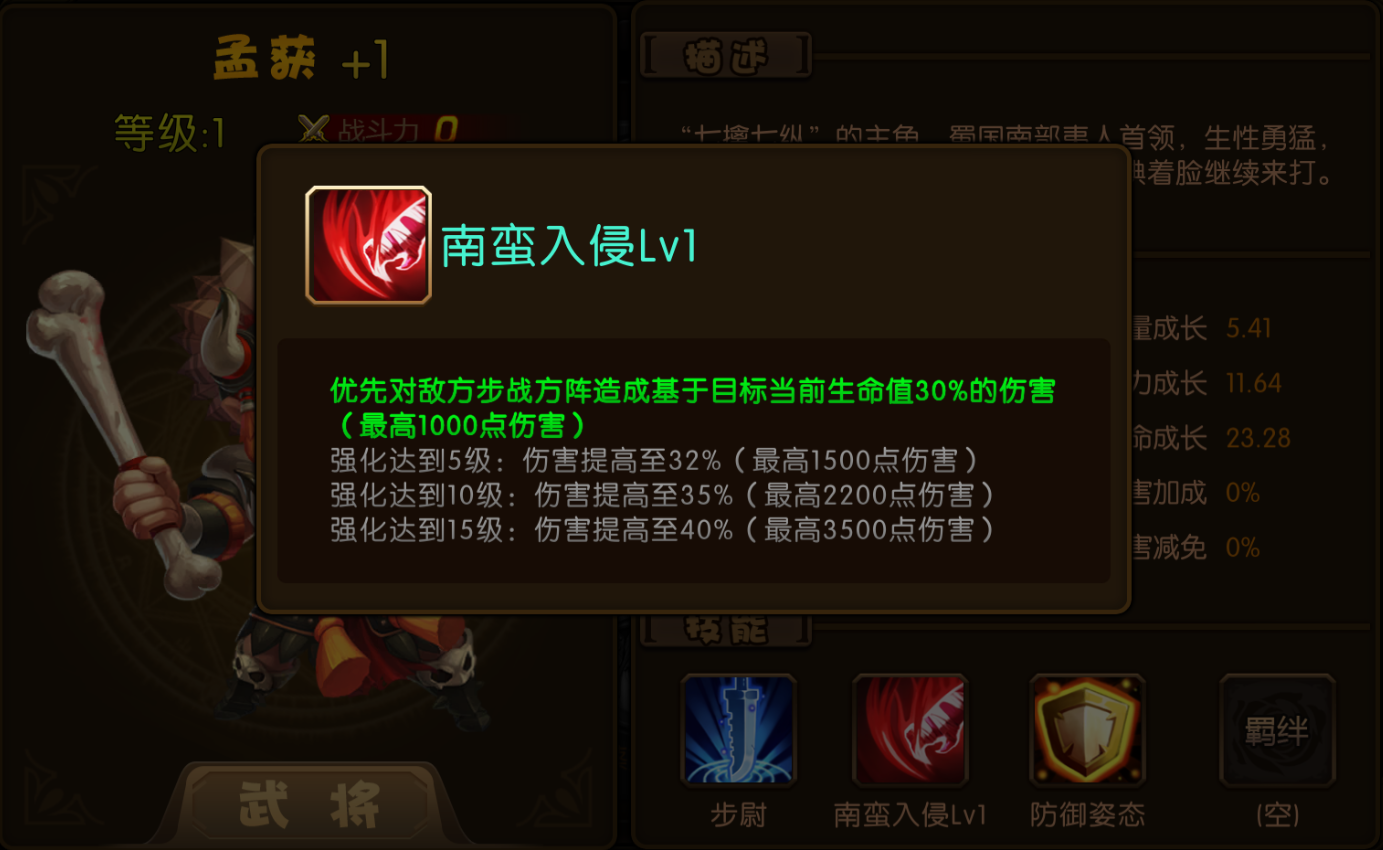Click the green skill effect description text
Viewport: 1383px width, 850px height.
tap(692, 407)
